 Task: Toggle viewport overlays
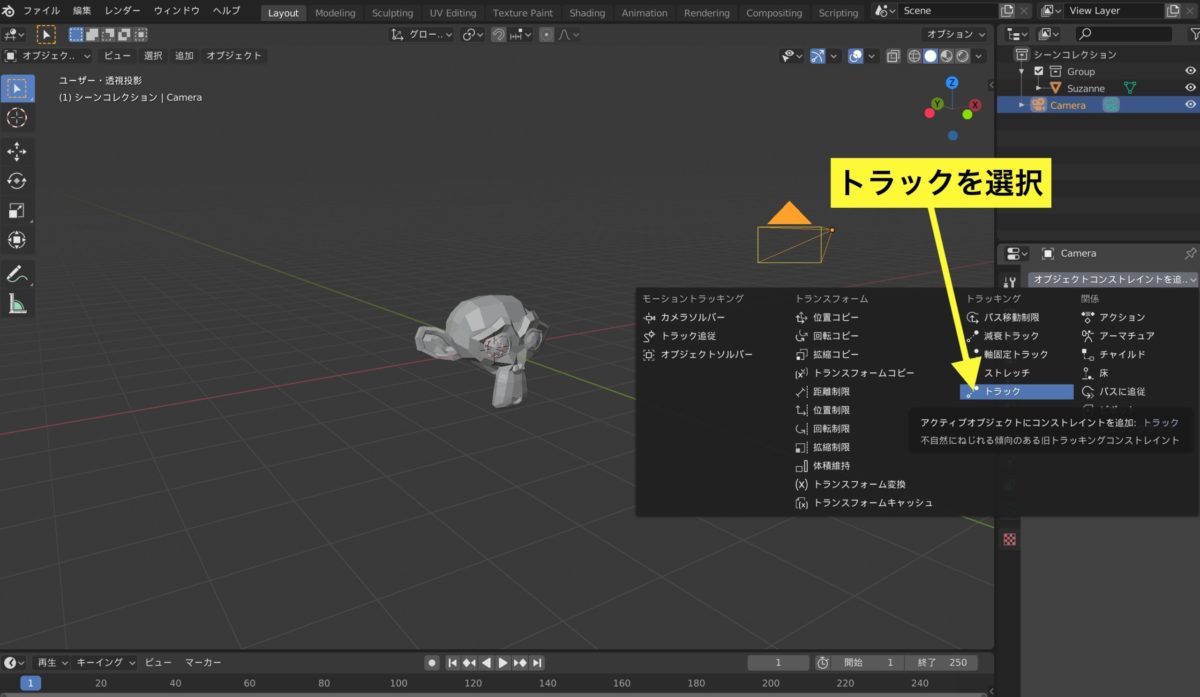click(x=855, y=56)
